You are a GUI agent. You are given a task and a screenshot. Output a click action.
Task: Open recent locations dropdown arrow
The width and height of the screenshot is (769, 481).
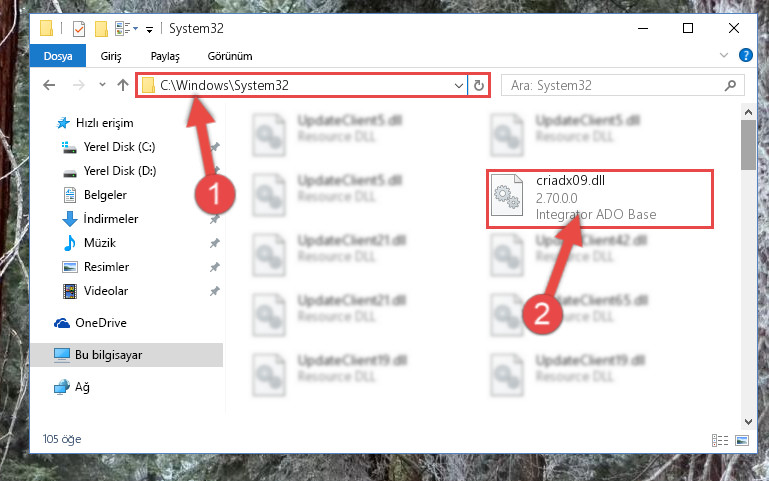(x=102, y=84)
